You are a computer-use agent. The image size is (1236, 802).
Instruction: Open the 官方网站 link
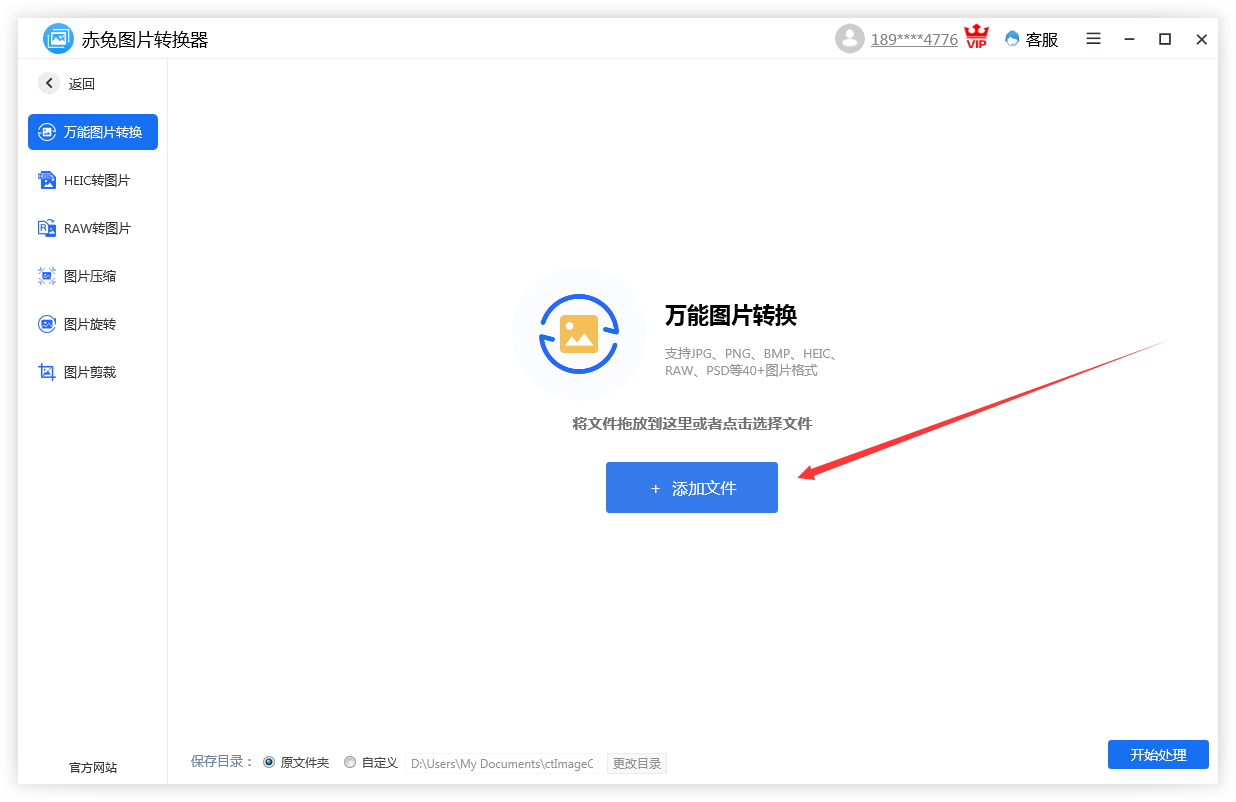click(x=93, y=768)
